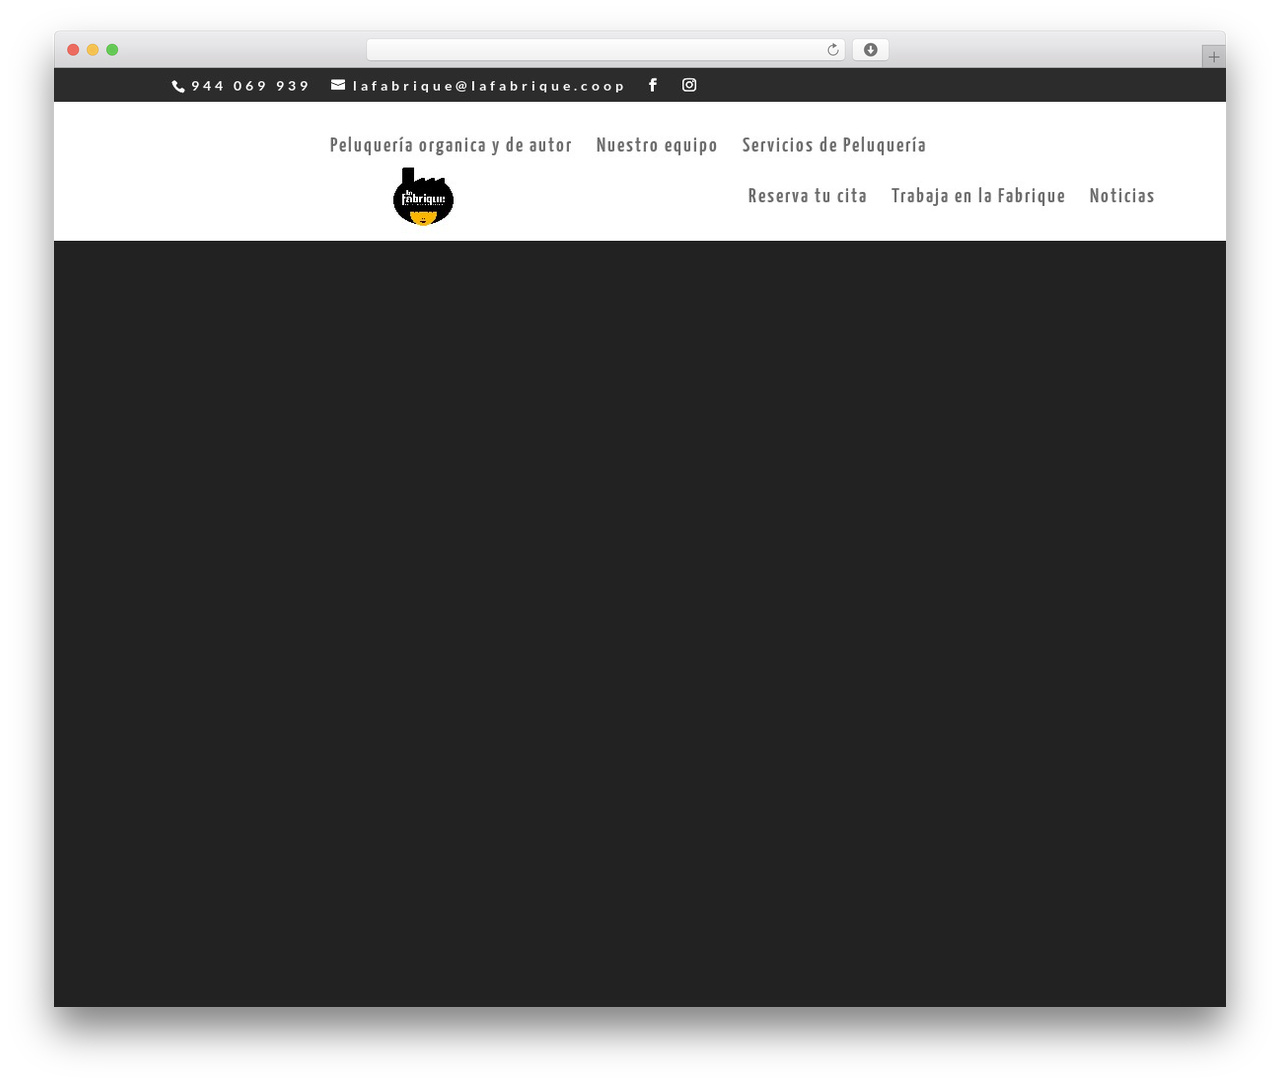Click the phone icon beside 944 069 939
Viewport: 1280px width, 1084px height.
(x=178, y=86)
